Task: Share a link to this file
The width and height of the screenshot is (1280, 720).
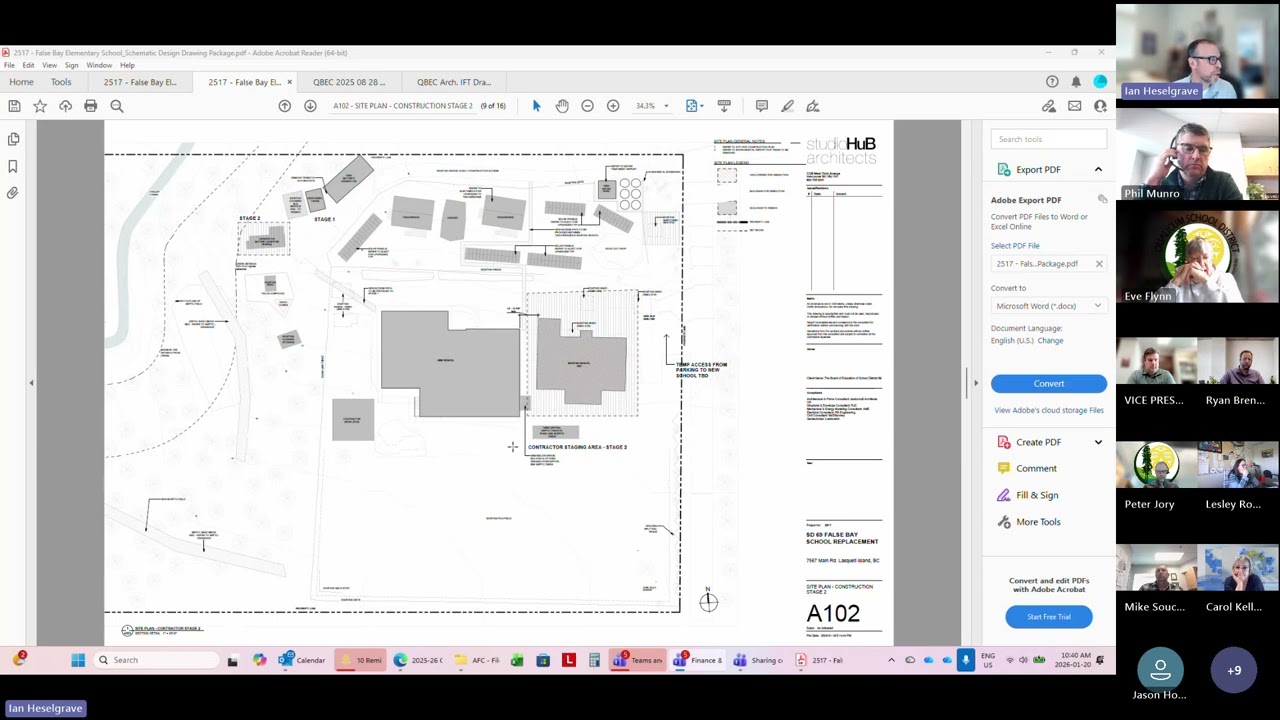Action: (x=1048, y=106)
